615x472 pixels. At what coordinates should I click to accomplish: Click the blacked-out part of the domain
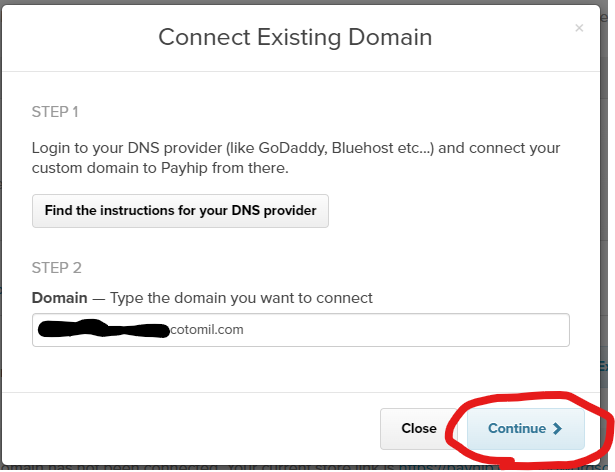[100, 329]
